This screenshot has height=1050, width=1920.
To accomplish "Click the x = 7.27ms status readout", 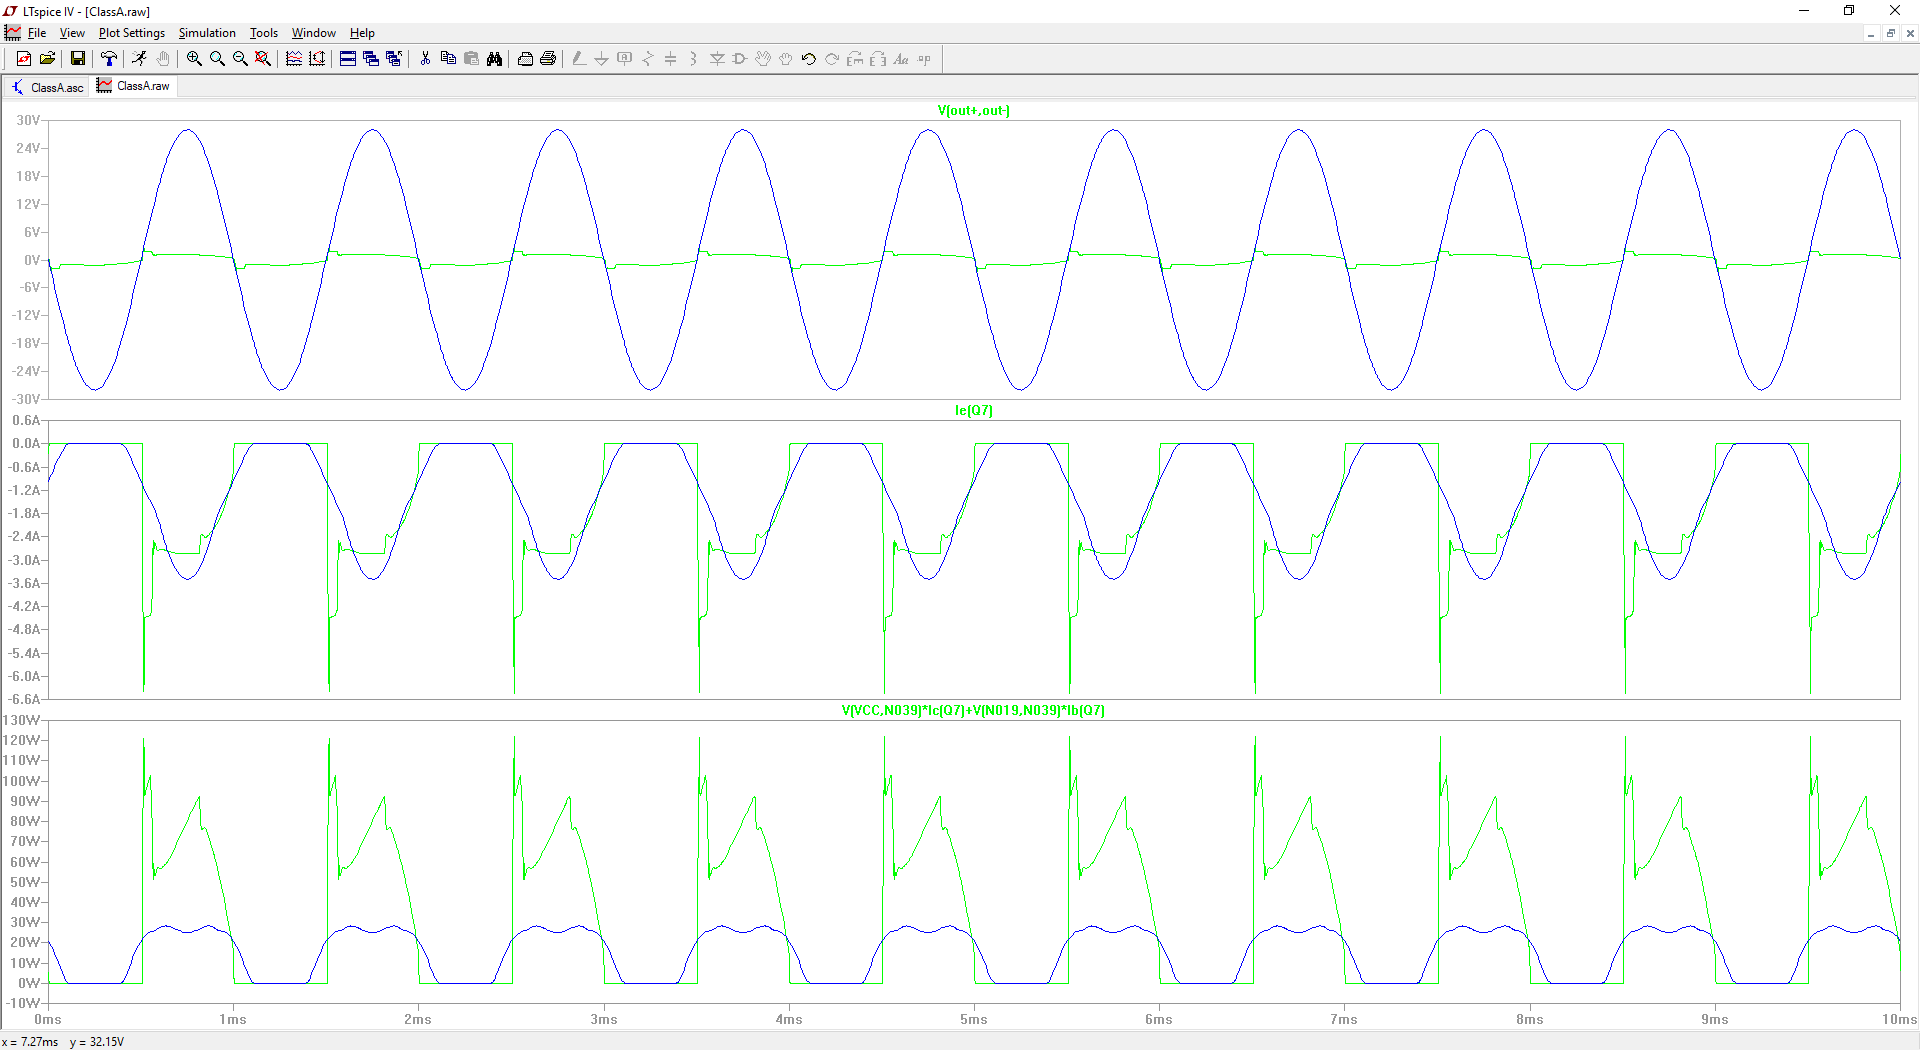I will point(30,1042).
